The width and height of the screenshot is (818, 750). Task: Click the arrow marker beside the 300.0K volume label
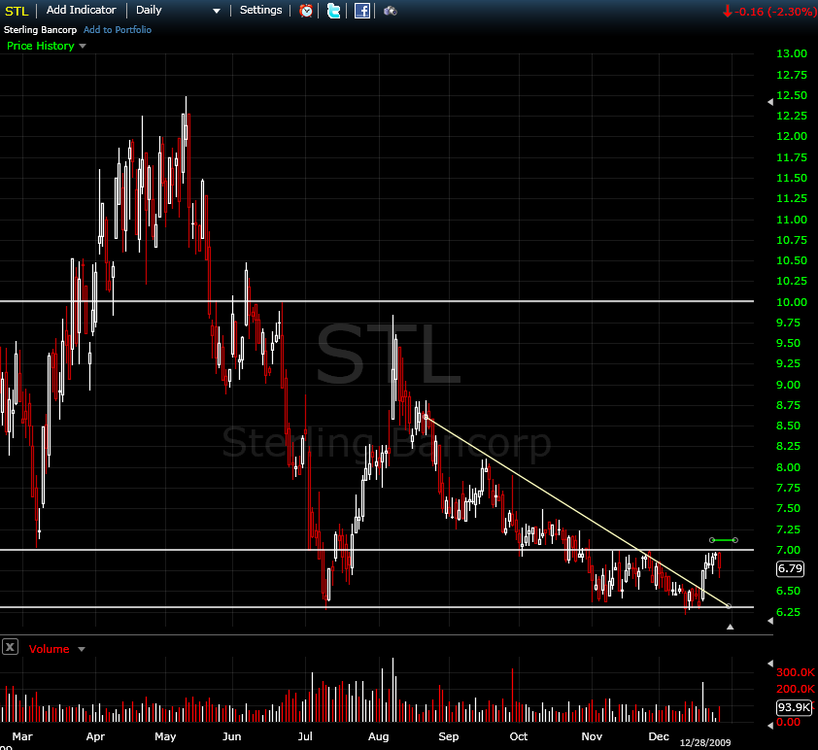pos(770,663)
